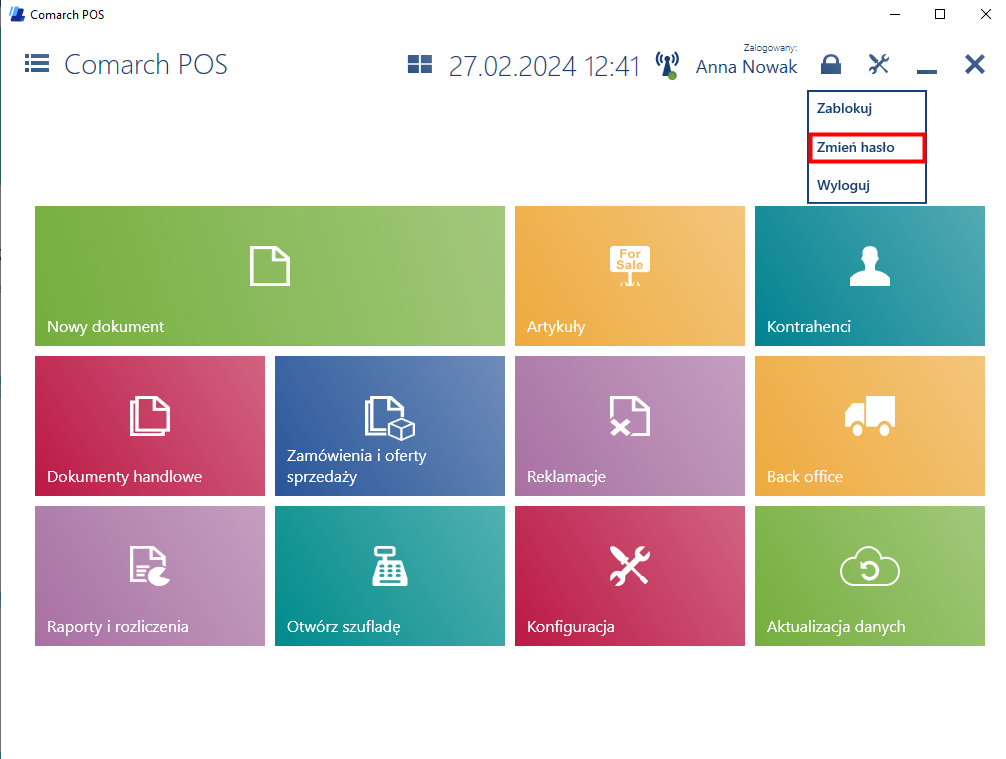This screenshot has height=759, width=1006.
Task: Click the padlock lock icon
Action: tap(831, 64)
